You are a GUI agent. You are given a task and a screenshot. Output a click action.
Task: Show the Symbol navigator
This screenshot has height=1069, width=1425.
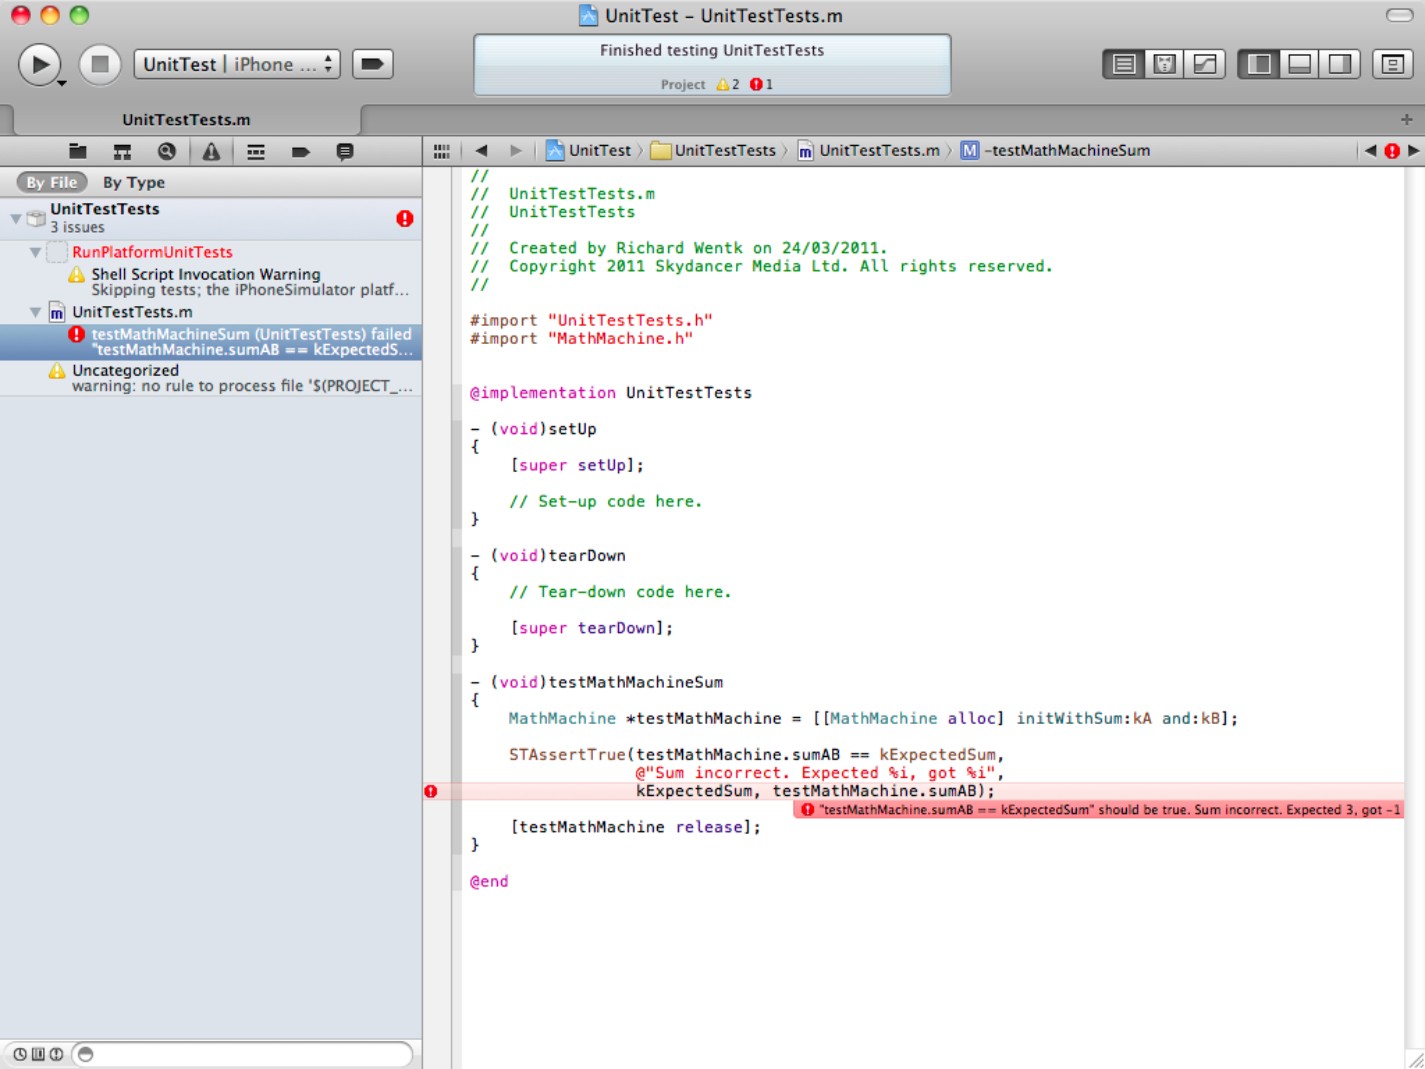[122, 151]
